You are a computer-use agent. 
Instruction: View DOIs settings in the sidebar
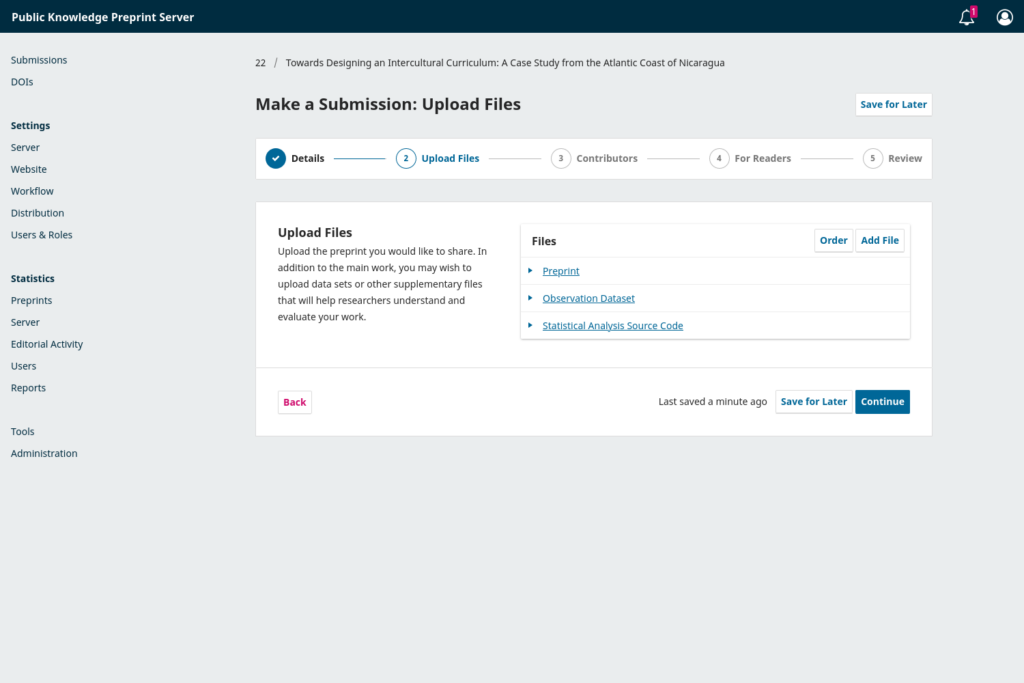click(x=21, y=82)
